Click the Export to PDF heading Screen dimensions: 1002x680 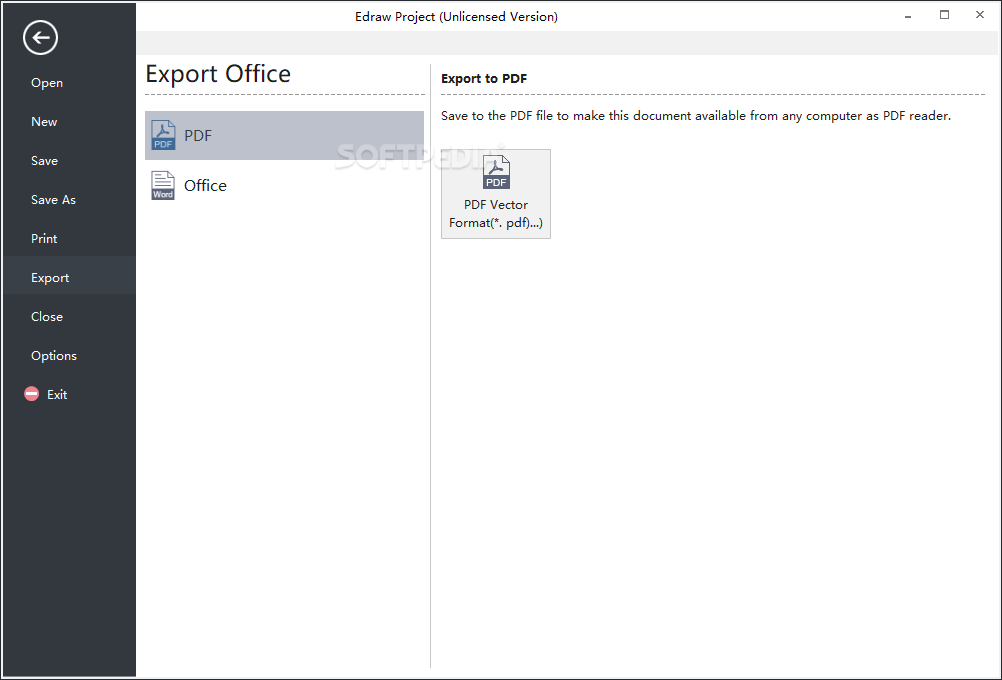[x=484, y=79]
